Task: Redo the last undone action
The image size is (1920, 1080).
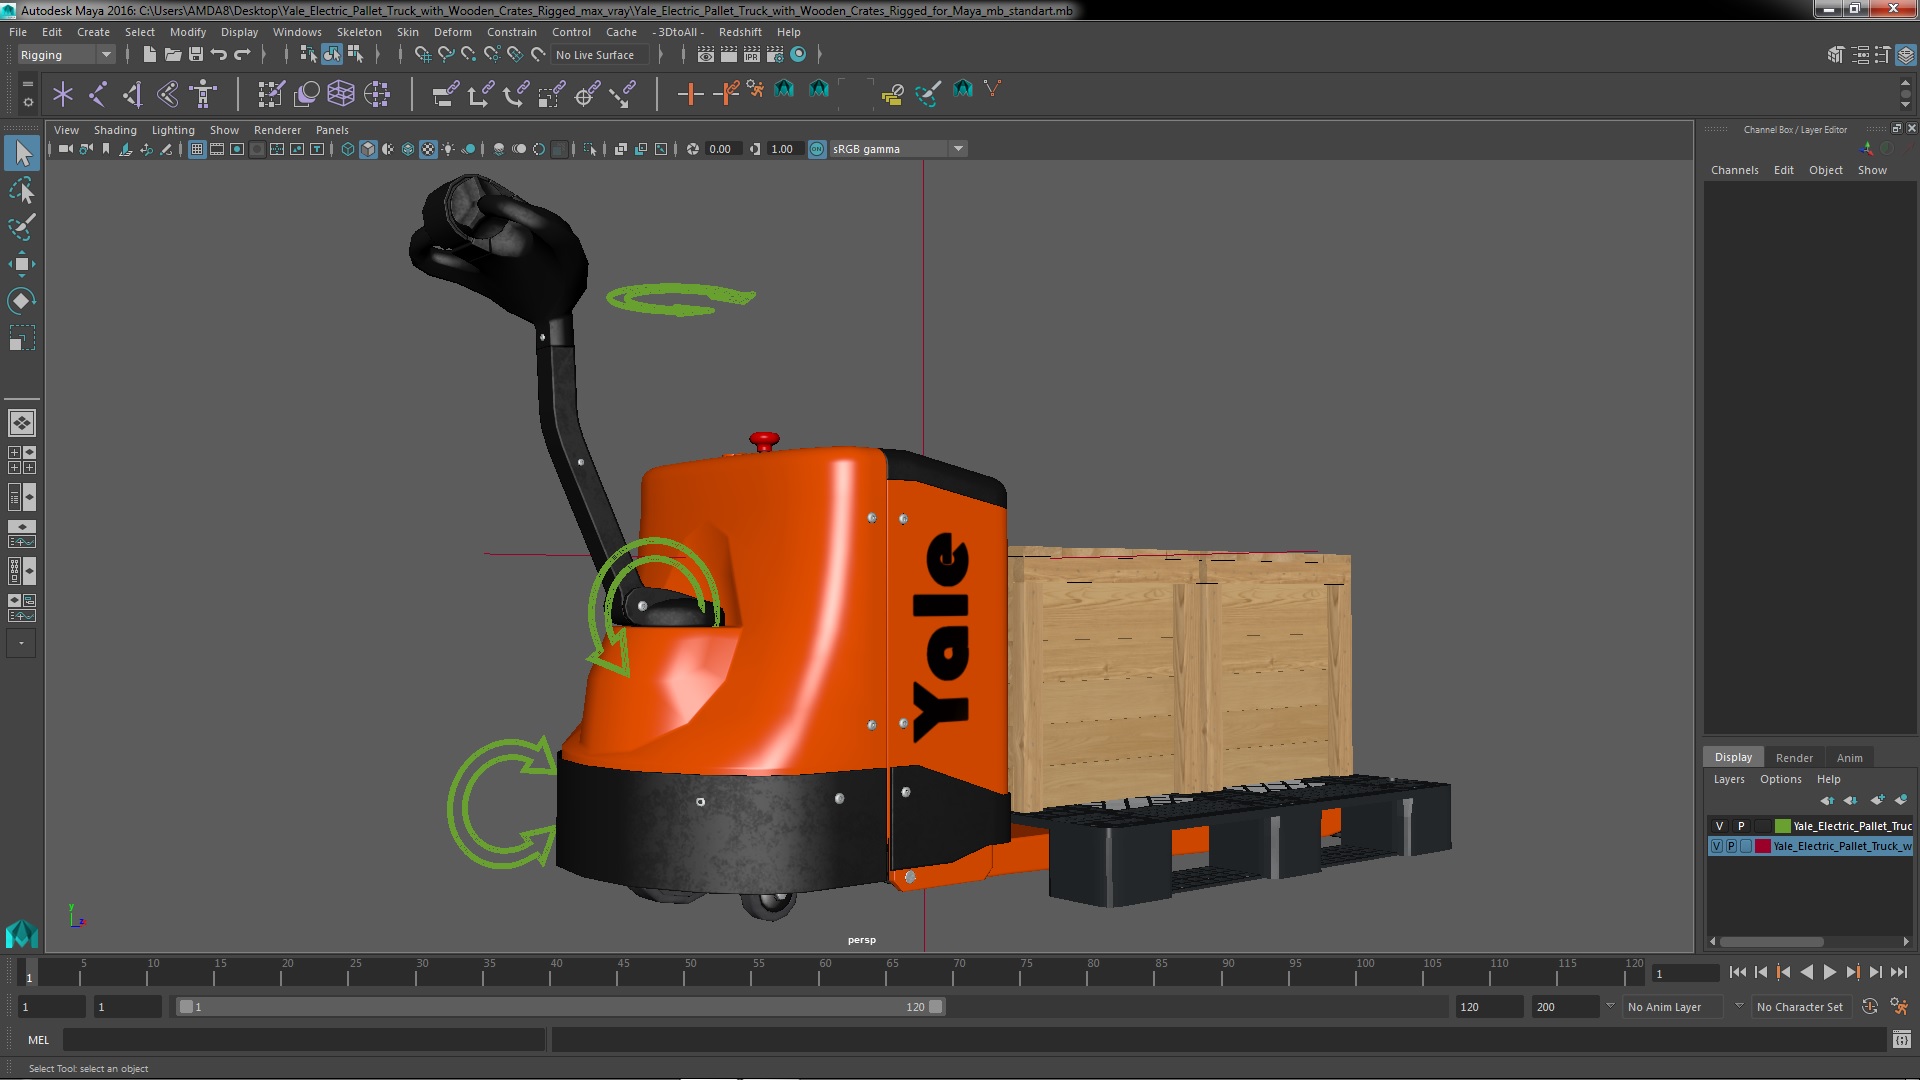Action: pyautogui.click(x=242, y=55)
